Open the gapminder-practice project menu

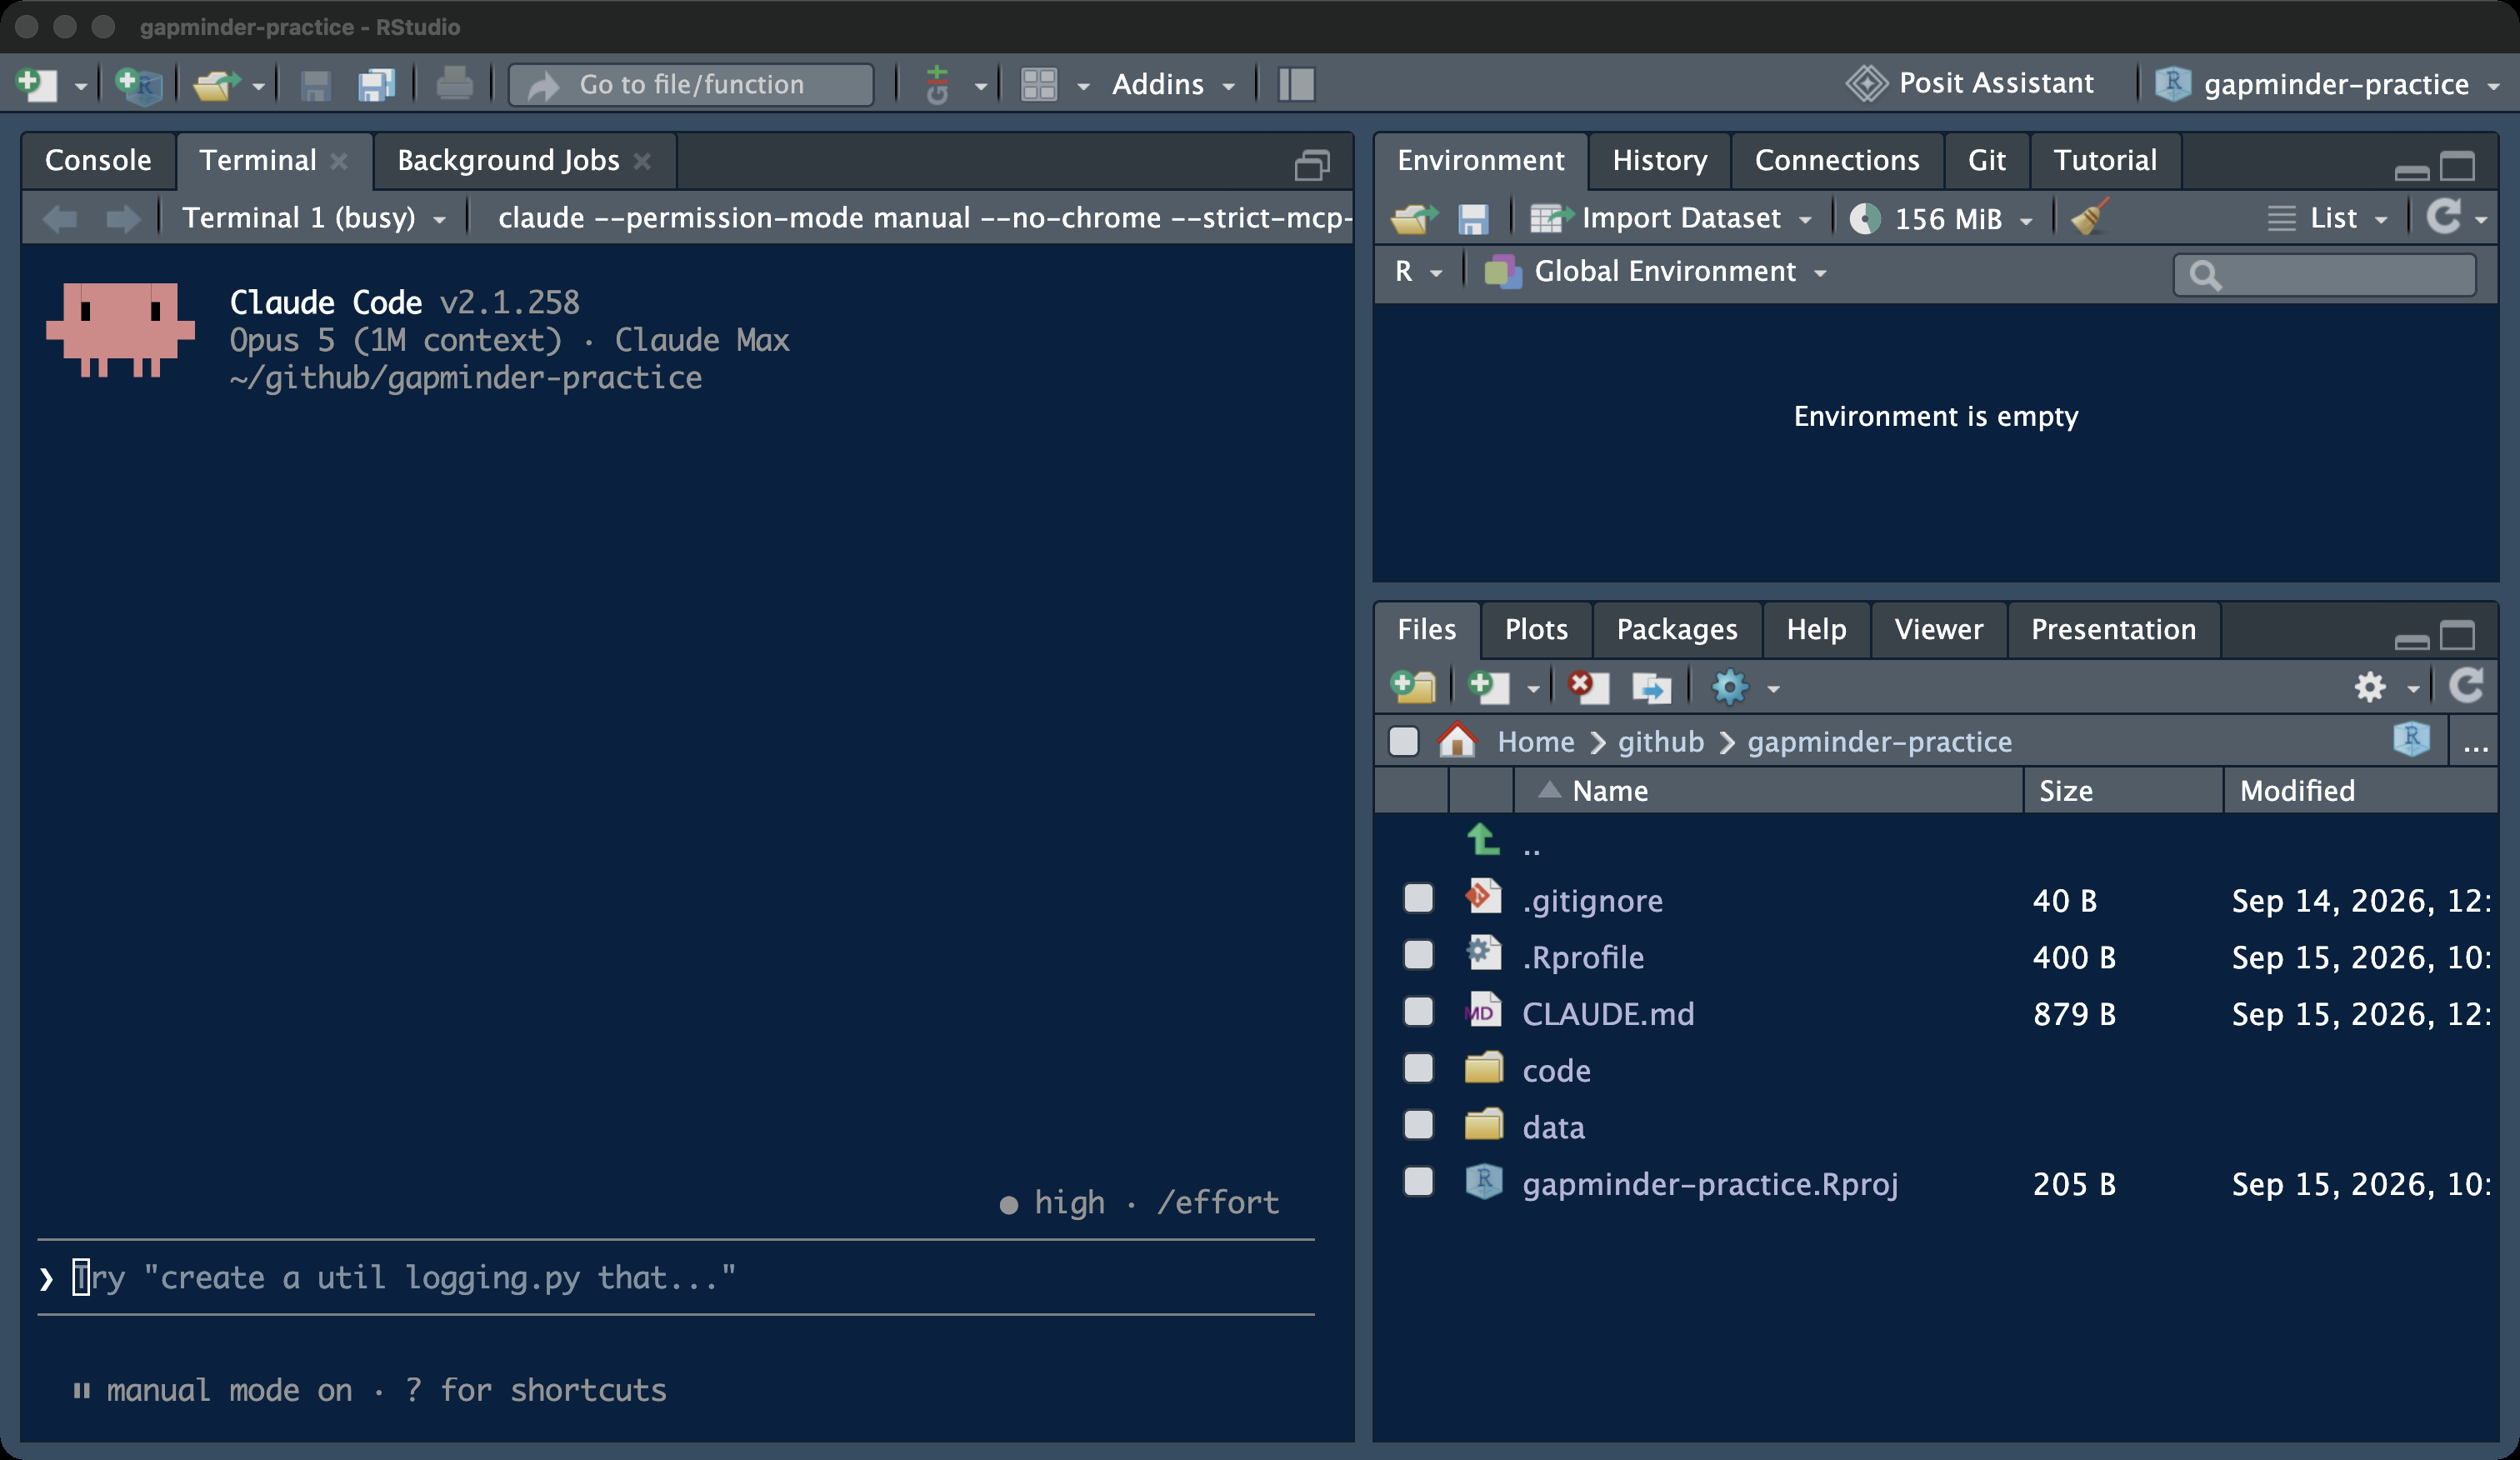2327,84
